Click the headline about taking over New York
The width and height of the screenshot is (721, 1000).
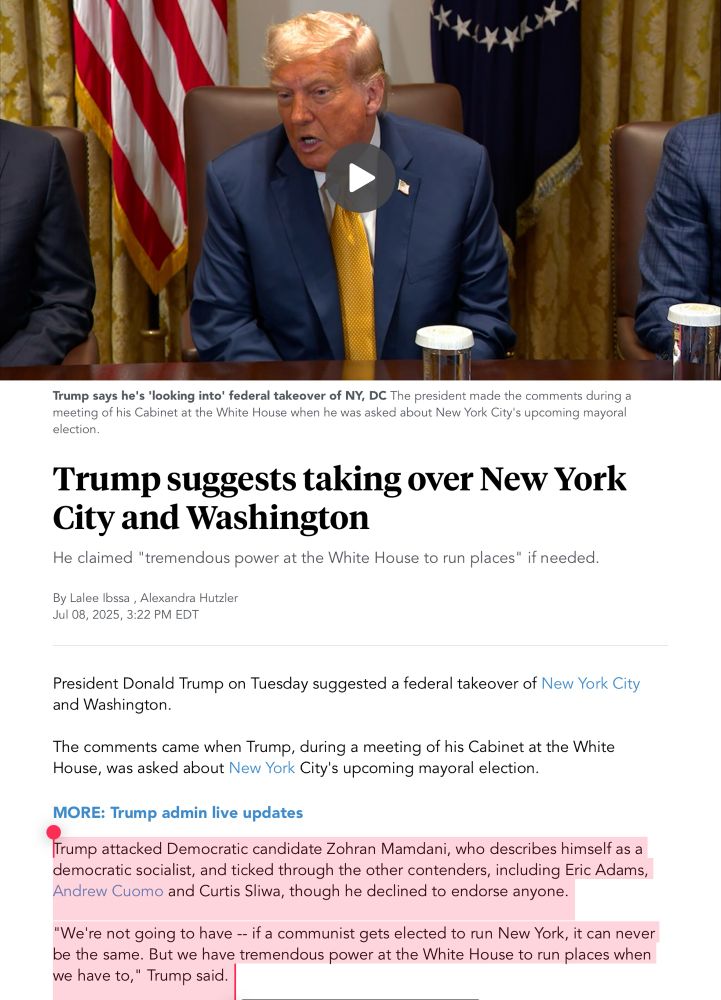point(339,498)
